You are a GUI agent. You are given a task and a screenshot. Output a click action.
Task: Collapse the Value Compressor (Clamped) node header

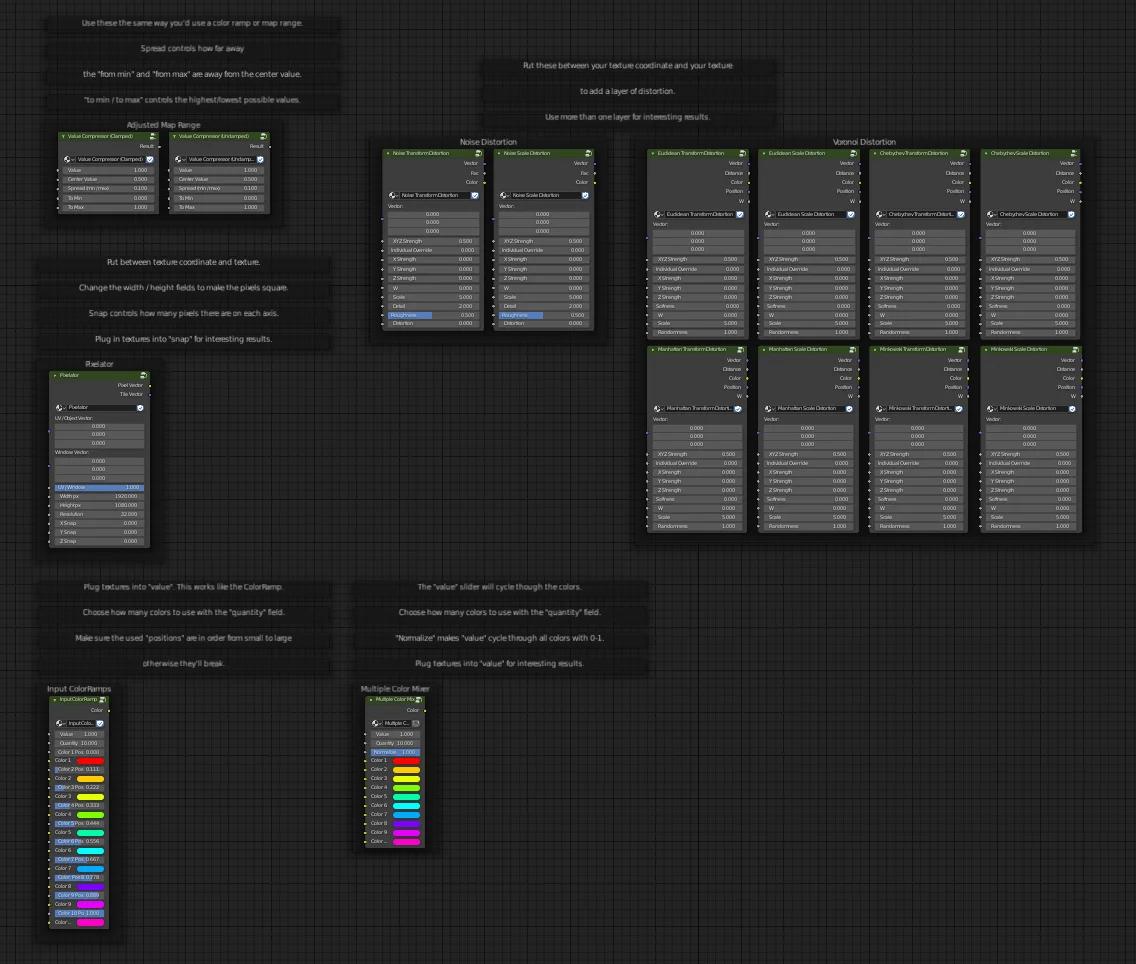pos(63,136)
